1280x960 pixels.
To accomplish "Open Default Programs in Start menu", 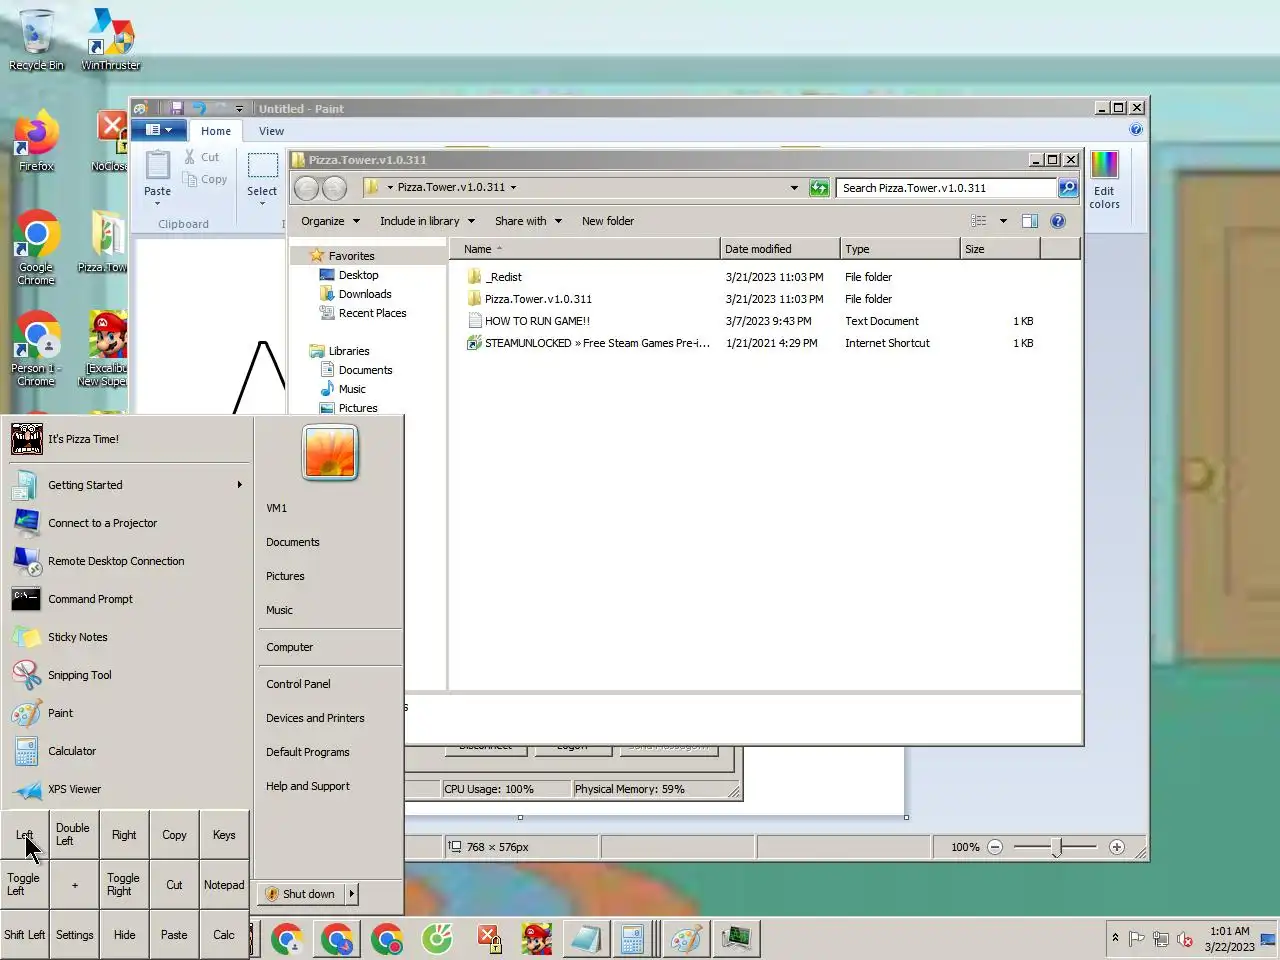I will [x=329, y=752].
